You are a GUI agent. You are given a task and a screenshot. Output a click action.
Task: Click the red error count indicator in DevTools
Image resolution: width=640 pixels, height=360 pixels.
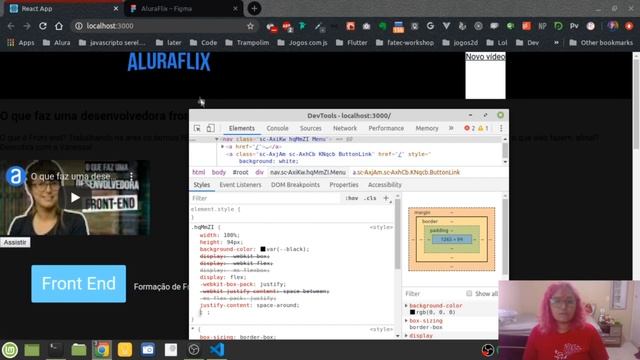(x=469, y=128)
